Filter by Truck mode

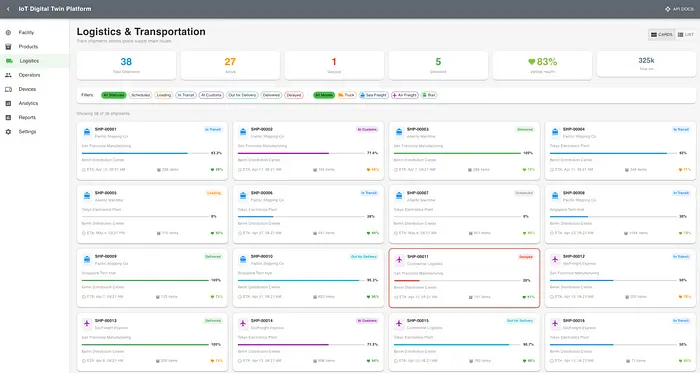[x=346, y=95]
